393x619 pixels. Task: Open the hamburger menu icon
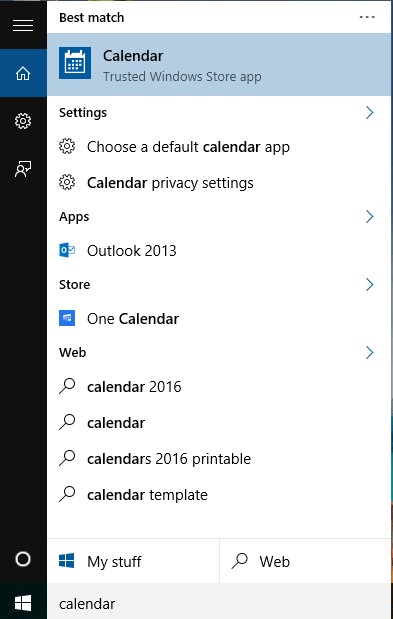click(23, 25)
